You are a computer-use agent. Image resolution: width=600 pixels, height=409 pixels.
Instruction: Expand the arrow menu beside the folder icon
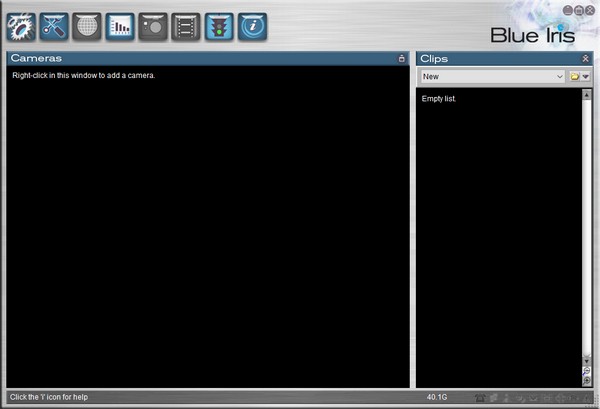click(x=585, y=77)
